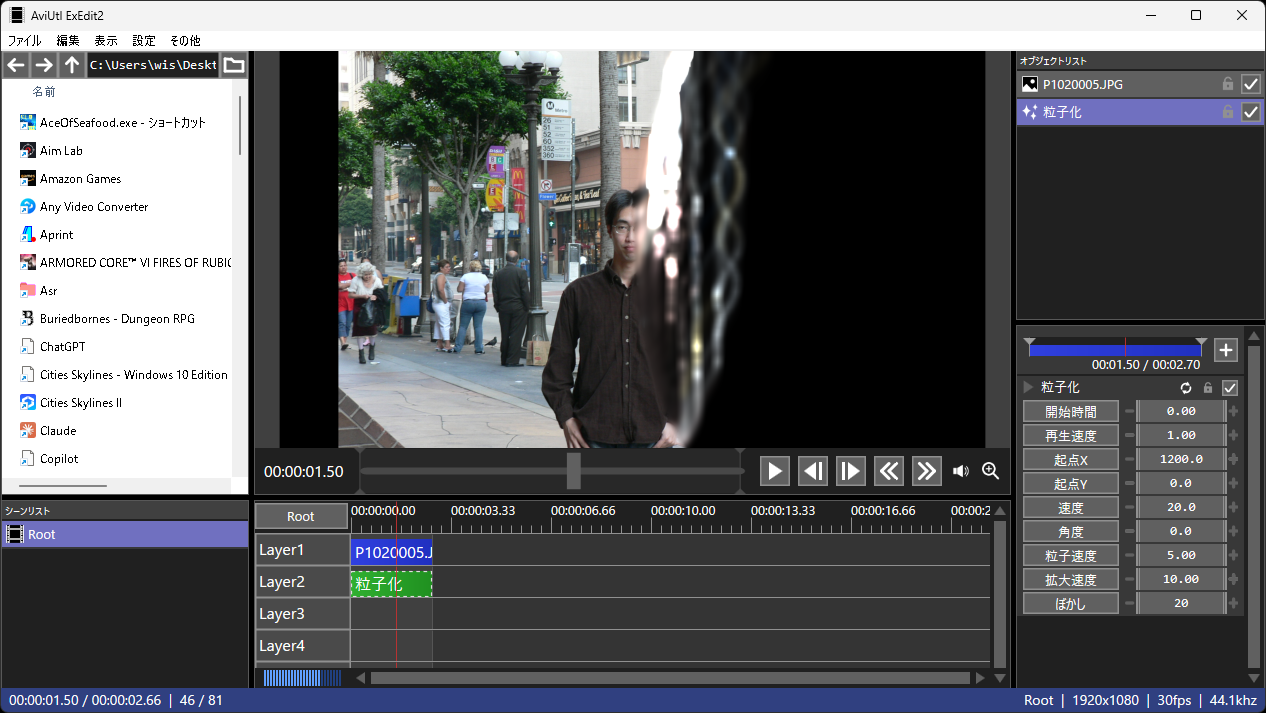This screenshot has width=1266, height=713.
Task: Toggle visibility checkbox for P1020005.JPG
Action: pyautogui.click(x=1250, y=84)
